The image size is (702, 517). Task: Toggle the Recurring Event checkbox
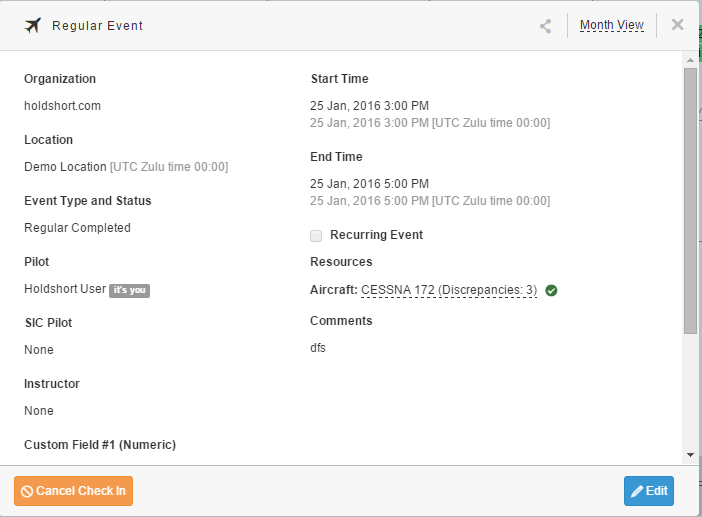[316, 235]
